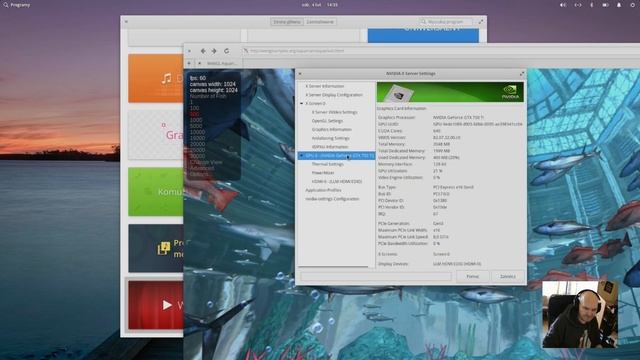Select X Screen 0 tree row

point(316,103)
